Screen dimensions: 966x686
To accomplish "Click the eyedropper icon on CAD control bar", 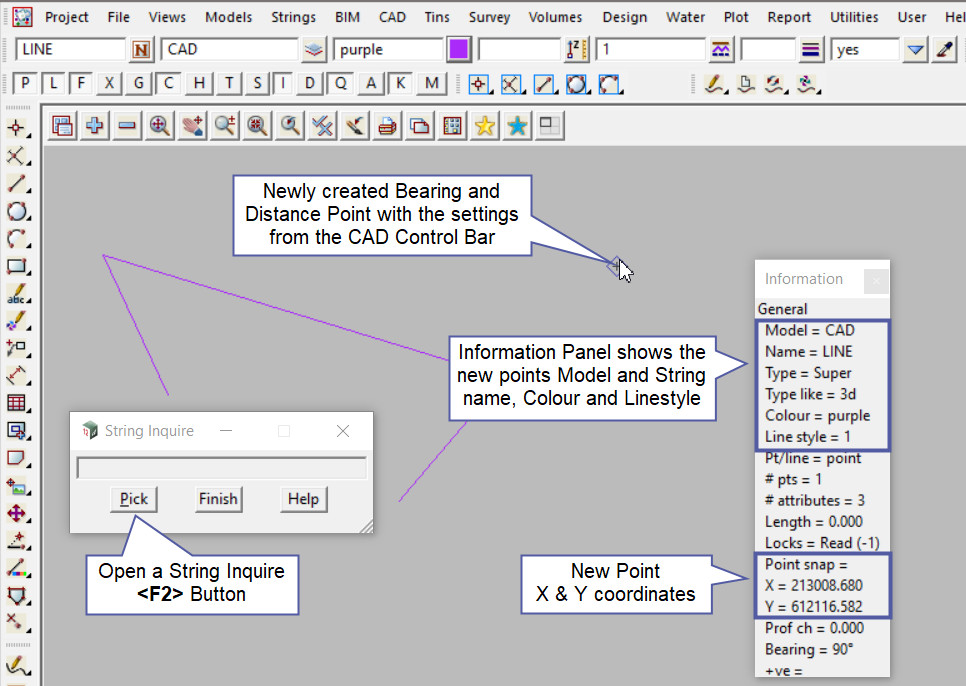I will pos(943,49).
